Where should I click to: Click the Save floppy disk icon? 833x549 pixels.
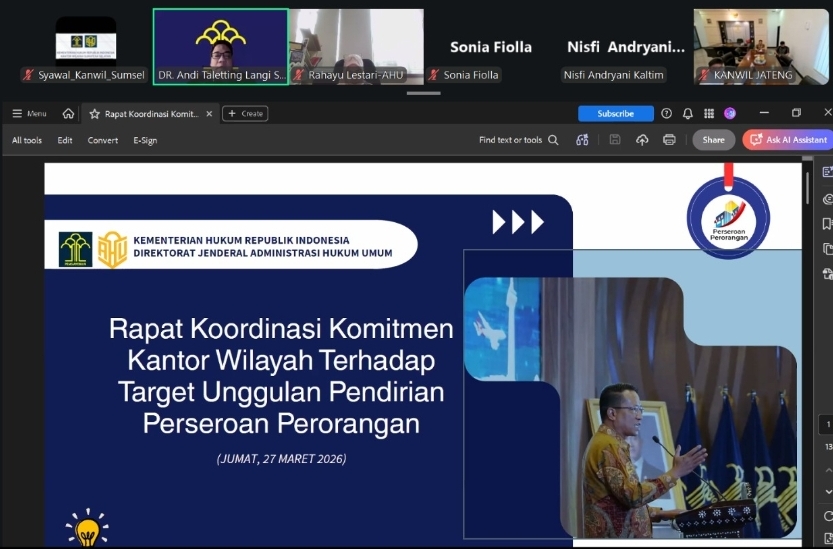(x=615, y=140)
